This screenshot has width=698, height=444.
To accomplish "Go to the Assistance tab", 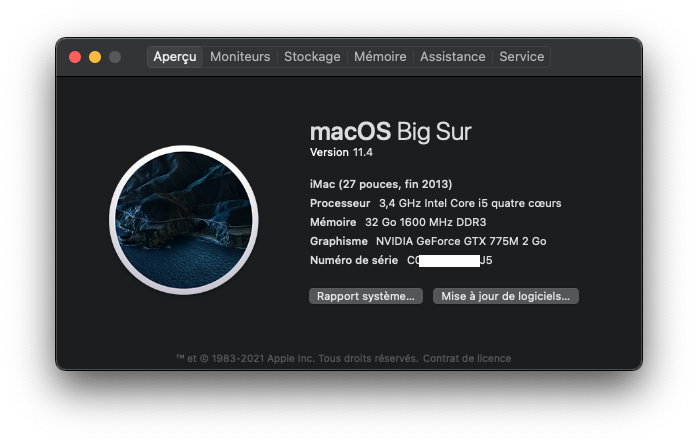I will 453,57.
